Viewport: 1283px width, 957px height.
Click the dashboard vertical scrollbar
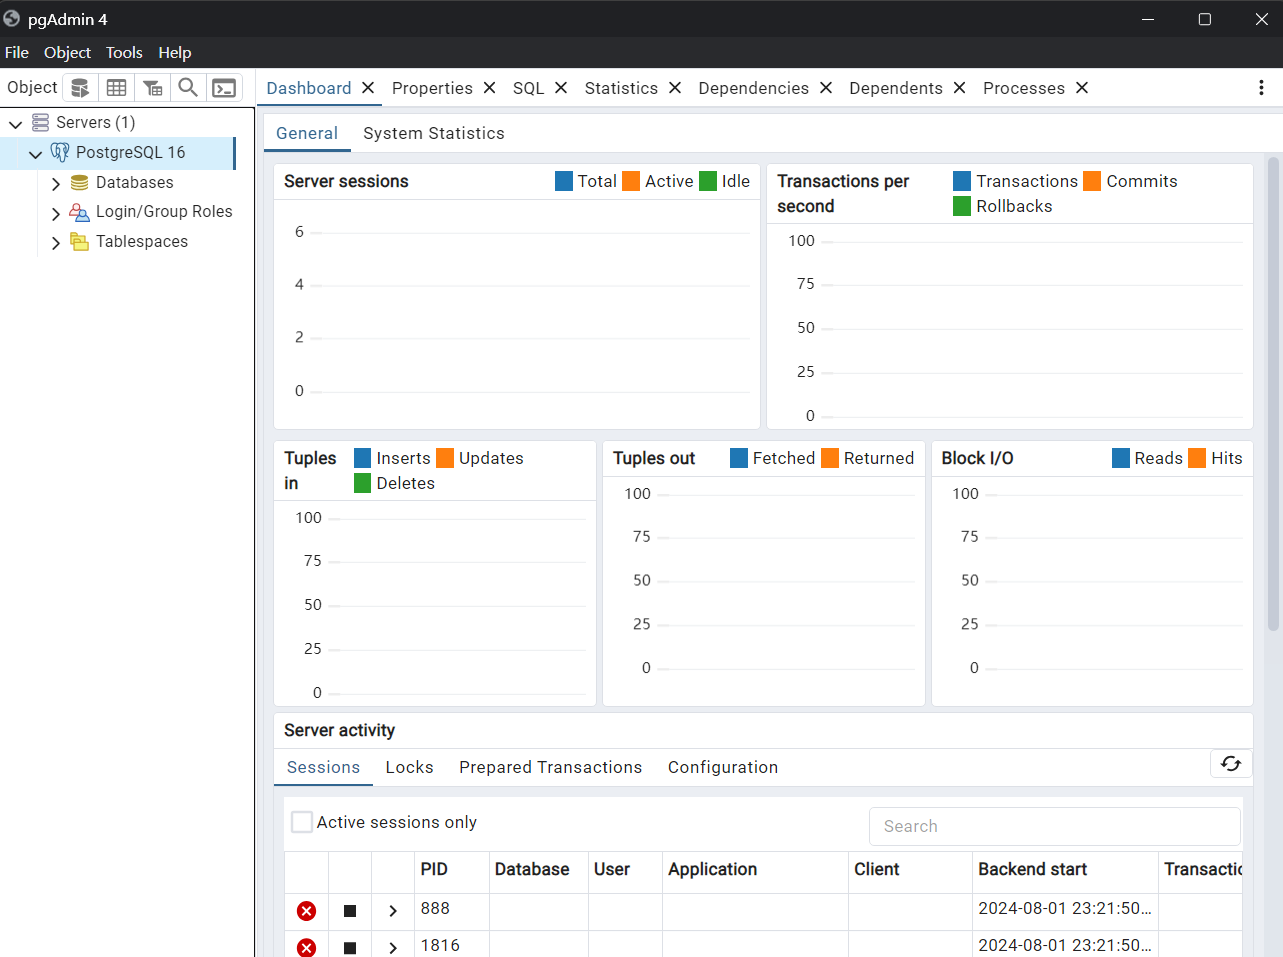(1273, 394)
